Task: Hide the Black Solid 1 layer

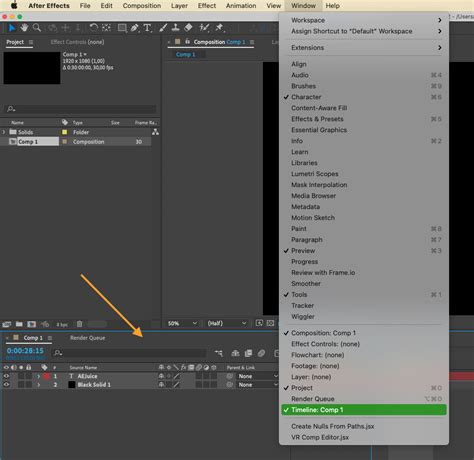Action: 6,384
